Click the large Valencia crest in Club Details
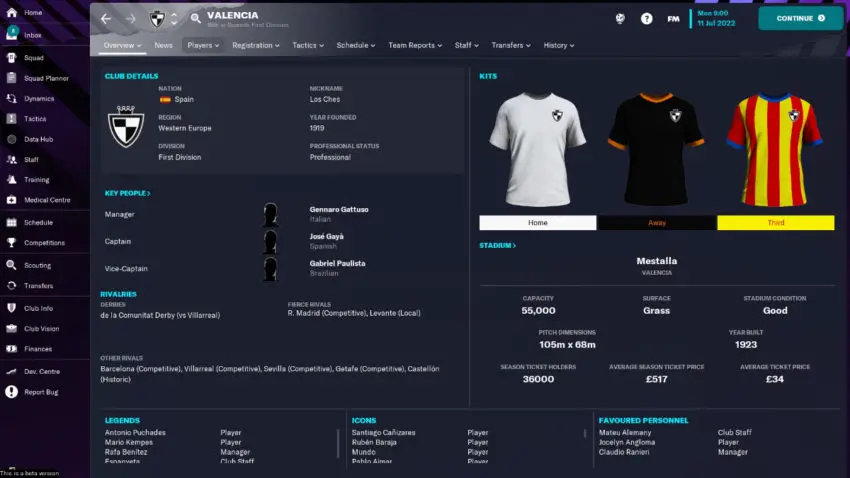Image resolution: width=850 pixels, height=478 pixels. (126, 127)
